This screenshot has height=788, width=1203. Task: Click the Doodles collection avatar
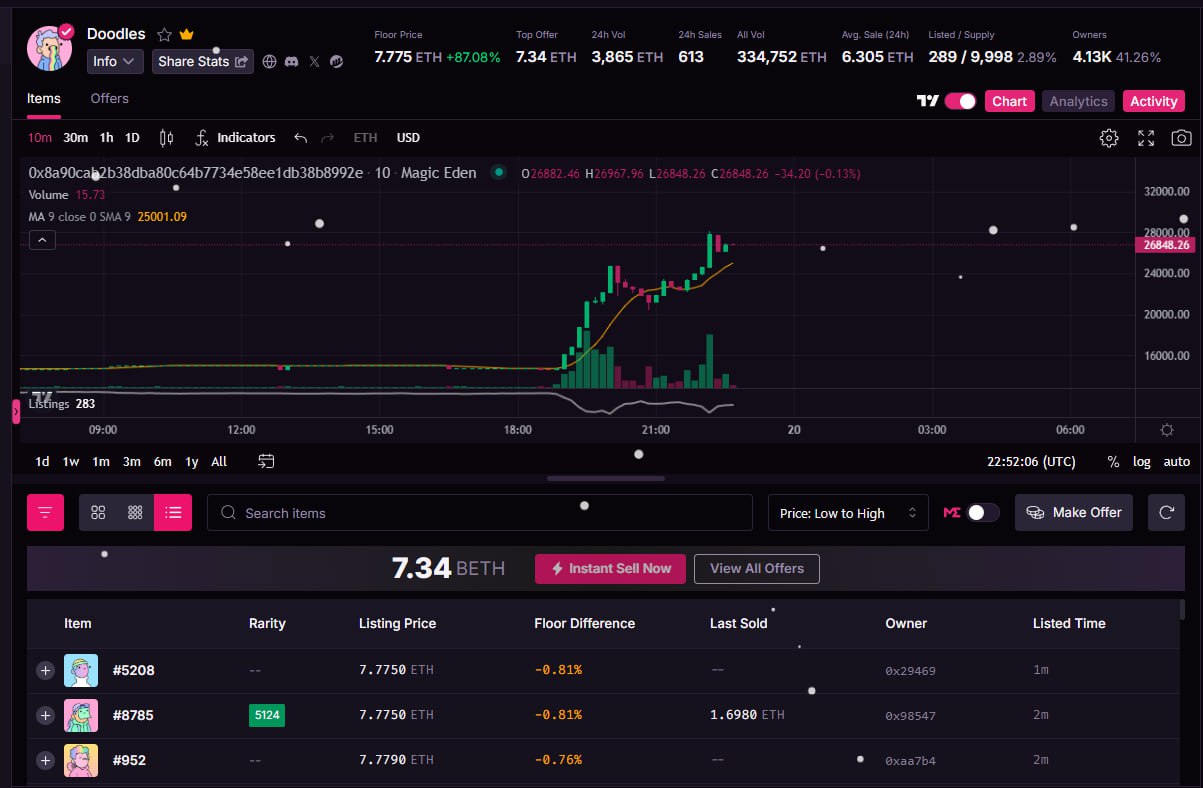click(50, 47)
